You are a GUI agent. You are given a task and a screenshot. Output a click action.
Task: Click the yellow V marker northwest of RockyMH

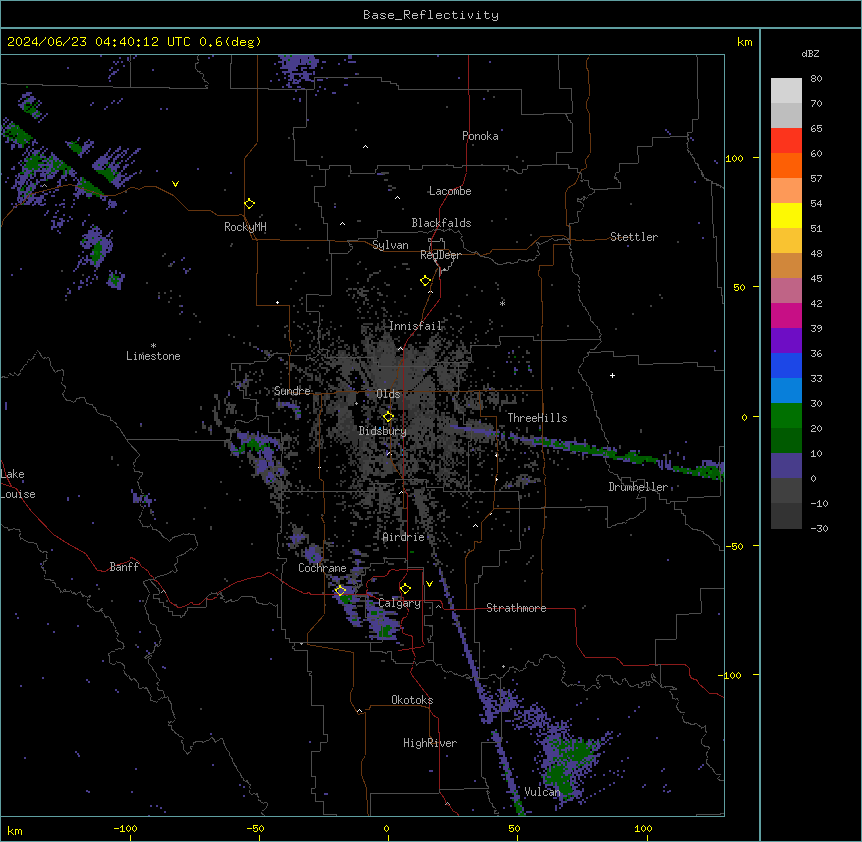[175, 184]
